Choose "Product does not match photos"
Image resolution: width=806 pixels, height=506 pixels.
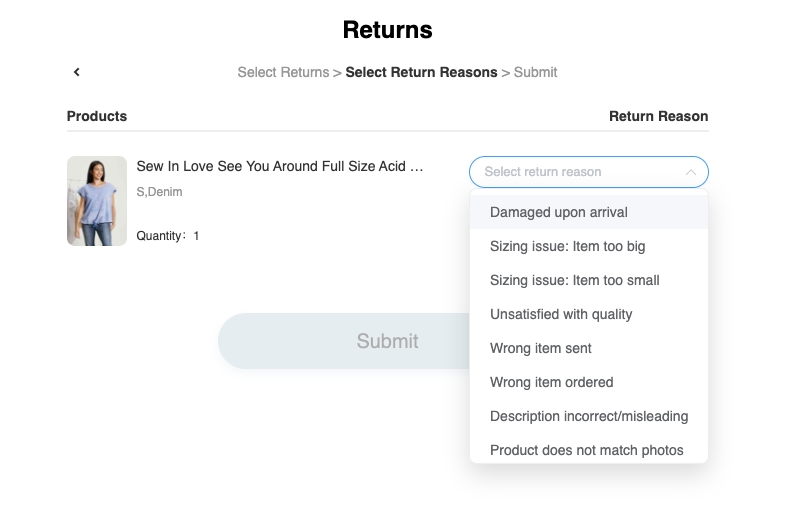tap(587, 450)
